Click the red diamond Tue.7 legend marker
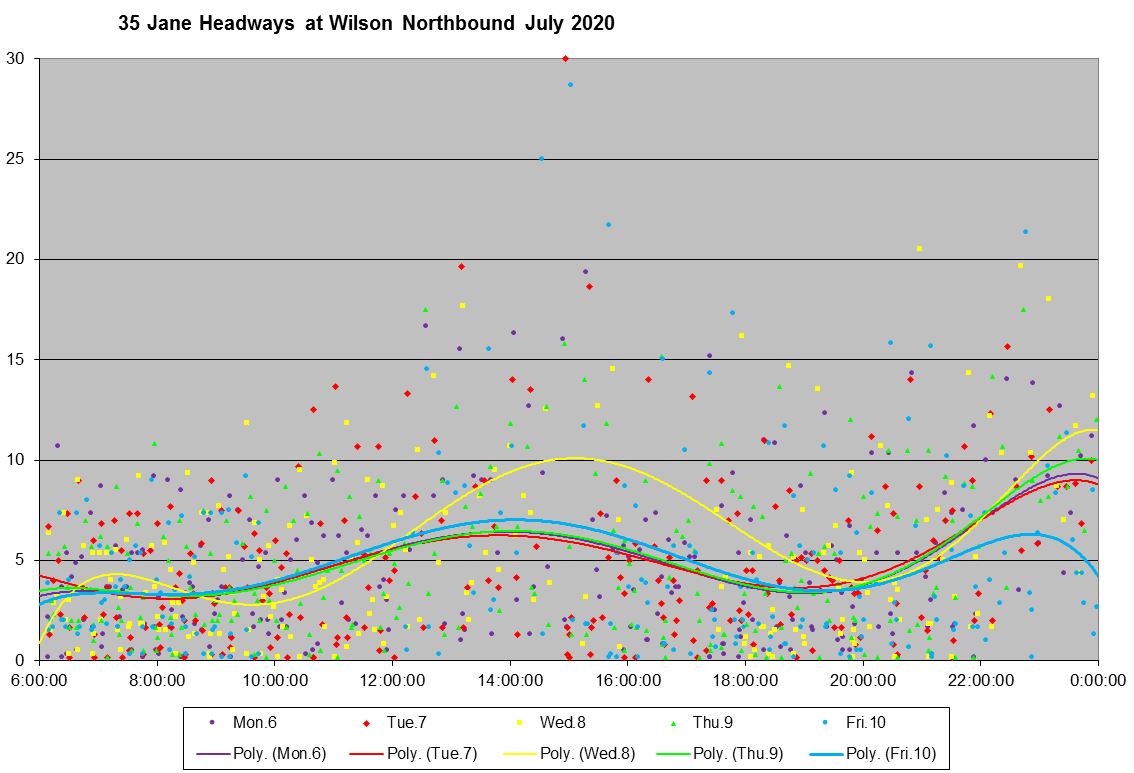This screenshot has height=773, width=1134. [x=366, y=722]
